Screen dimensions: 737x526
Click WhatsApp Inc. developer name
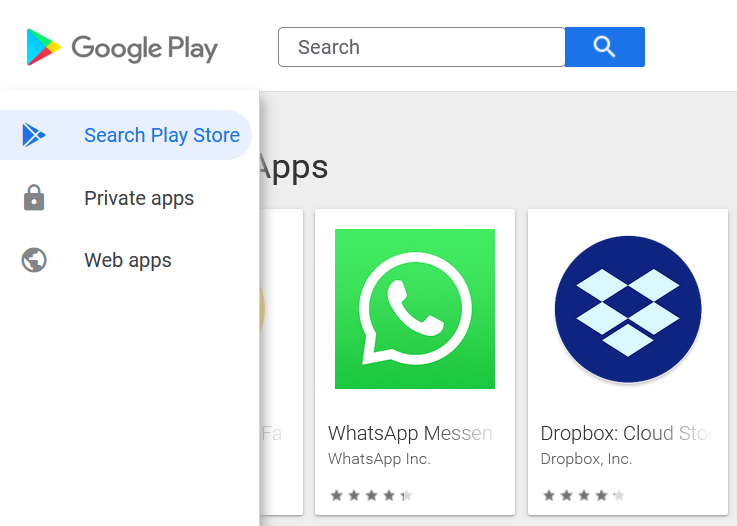(x=379, y=459)
